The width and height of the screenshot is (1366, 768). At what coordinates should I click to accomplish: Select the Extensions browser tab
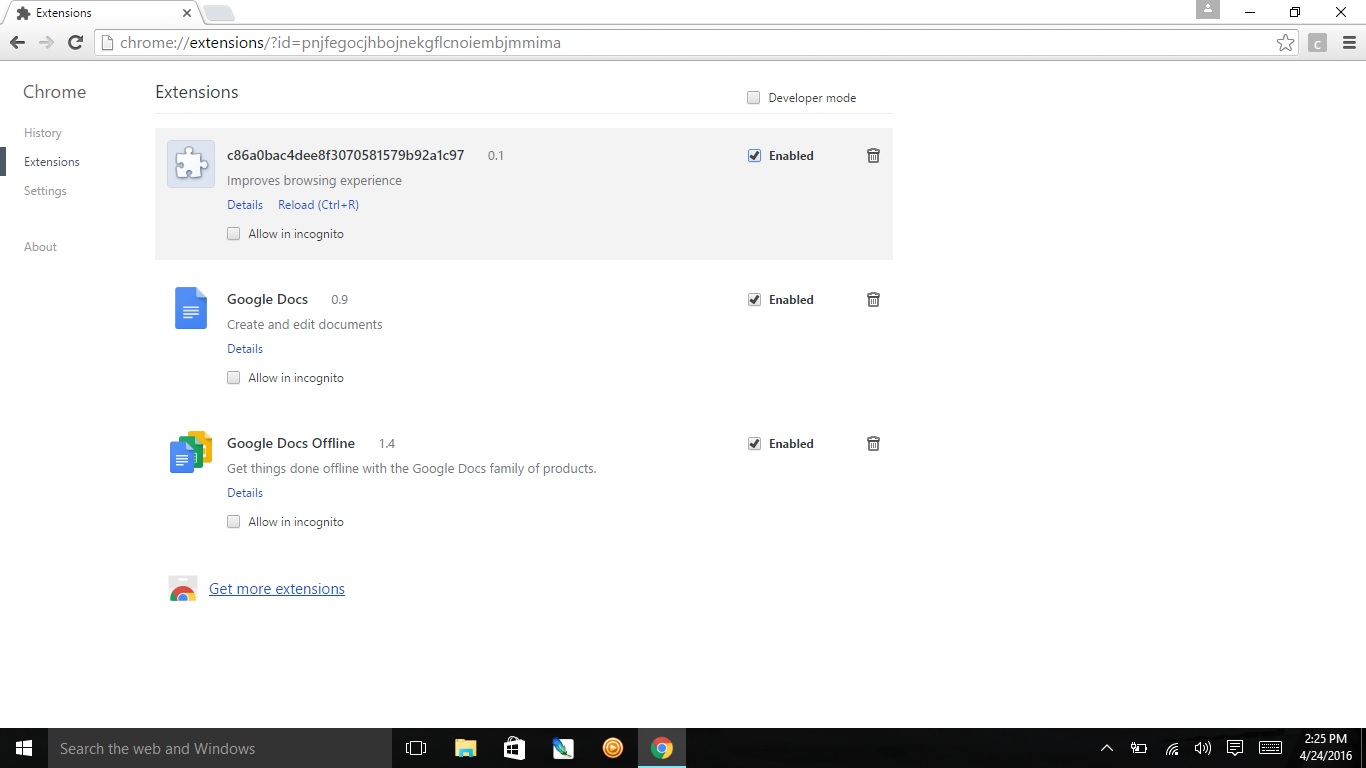click(100, 13)
